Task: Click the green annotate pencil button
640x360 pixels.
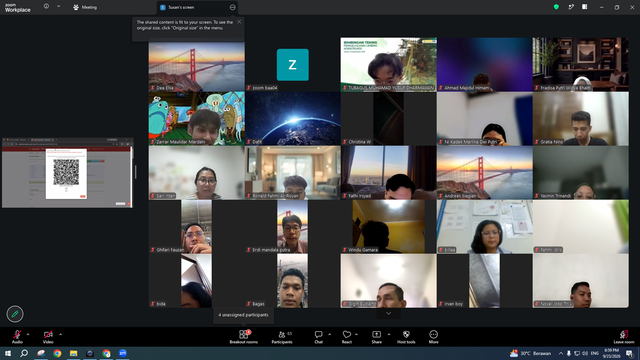Action: pos(15,314)
